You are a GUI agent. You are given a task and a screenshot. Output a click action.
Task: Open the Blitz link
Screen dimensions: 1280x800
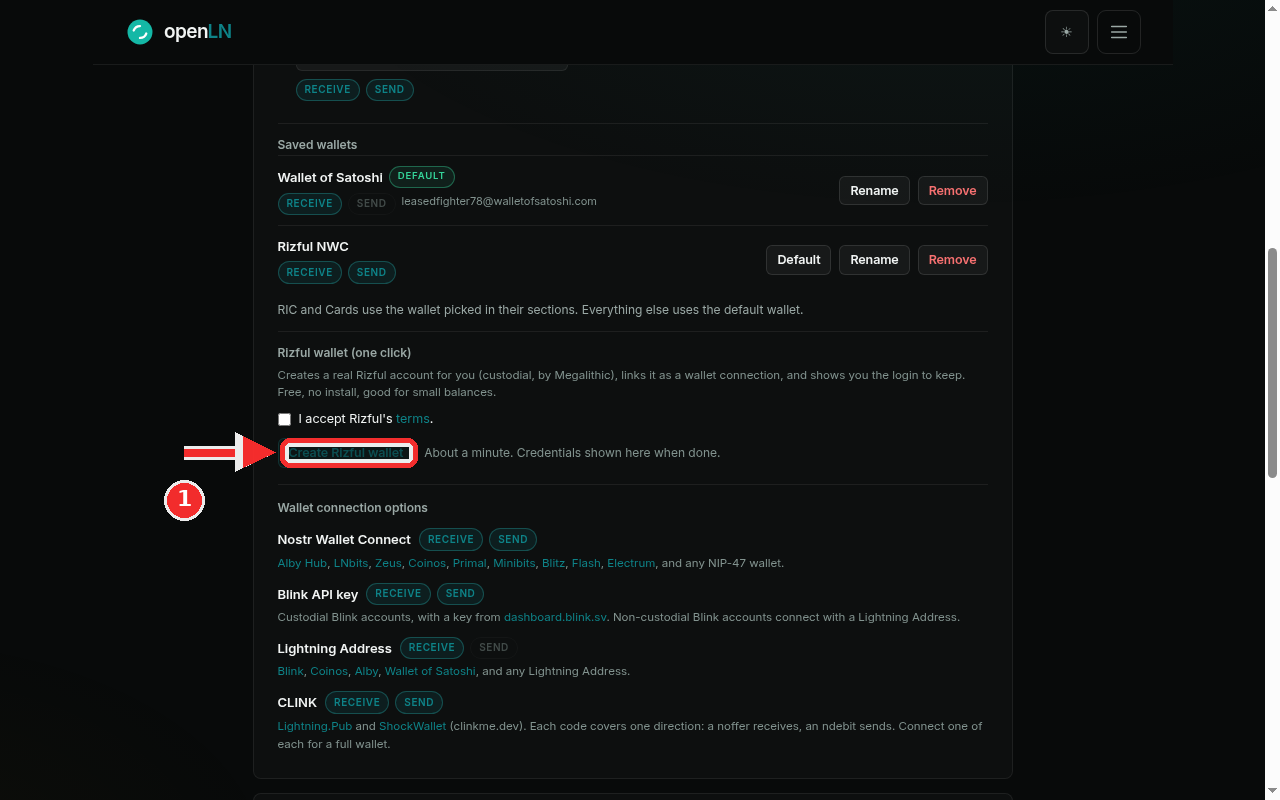click(x=553, y=563)
